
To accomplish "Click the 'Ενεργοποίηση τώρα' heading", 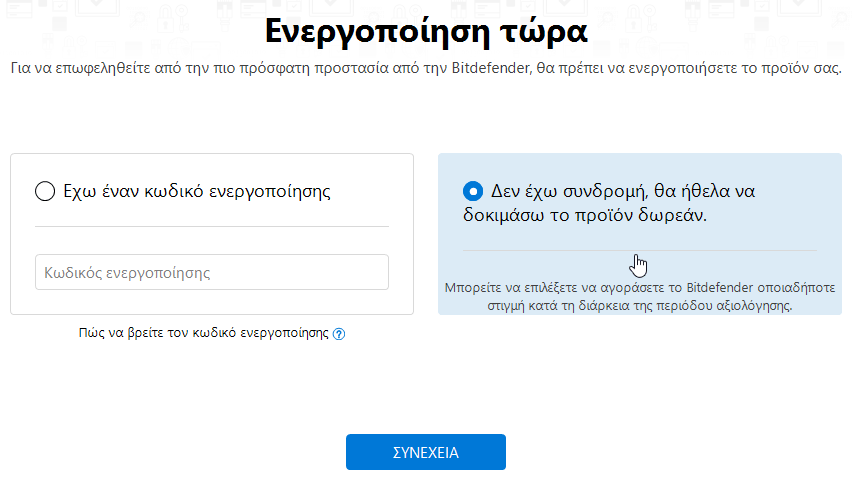I will 426,32.
